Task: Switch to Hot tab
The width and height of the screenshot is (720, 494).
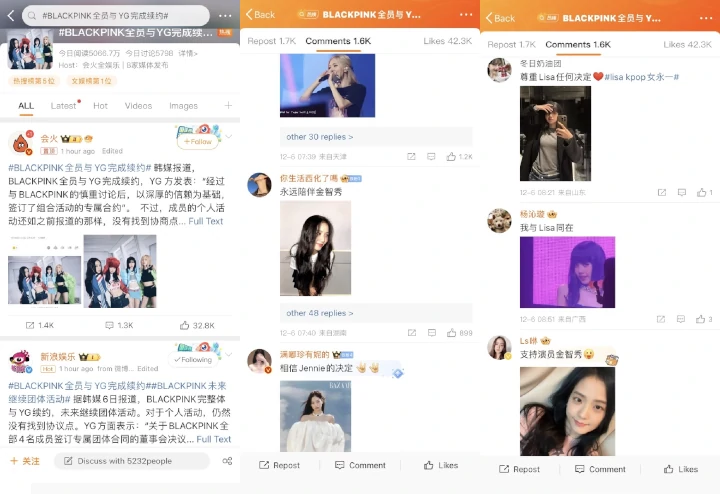Action: pos(100,106)
